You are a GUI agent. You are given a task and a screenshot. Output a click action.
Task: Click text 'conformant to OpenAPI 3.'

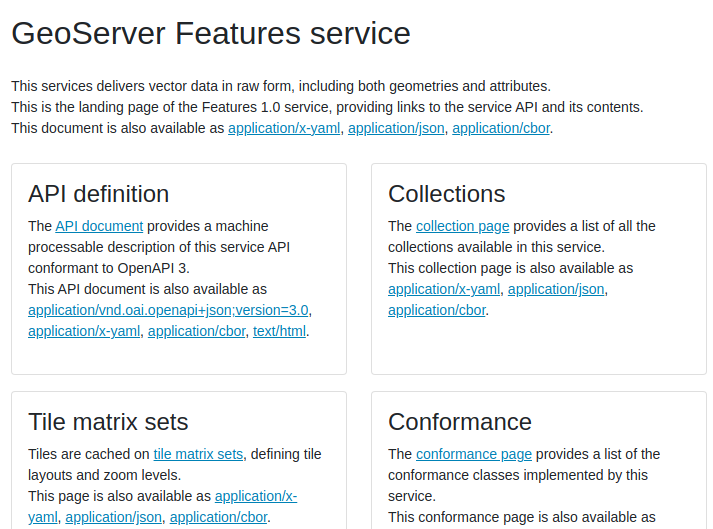[109, 268]
